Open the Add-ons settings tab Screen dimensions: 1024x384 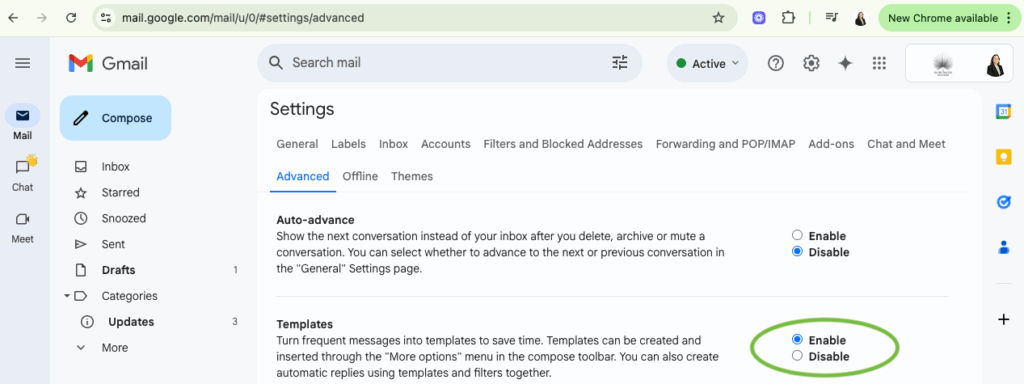click(x=831, y=144)
